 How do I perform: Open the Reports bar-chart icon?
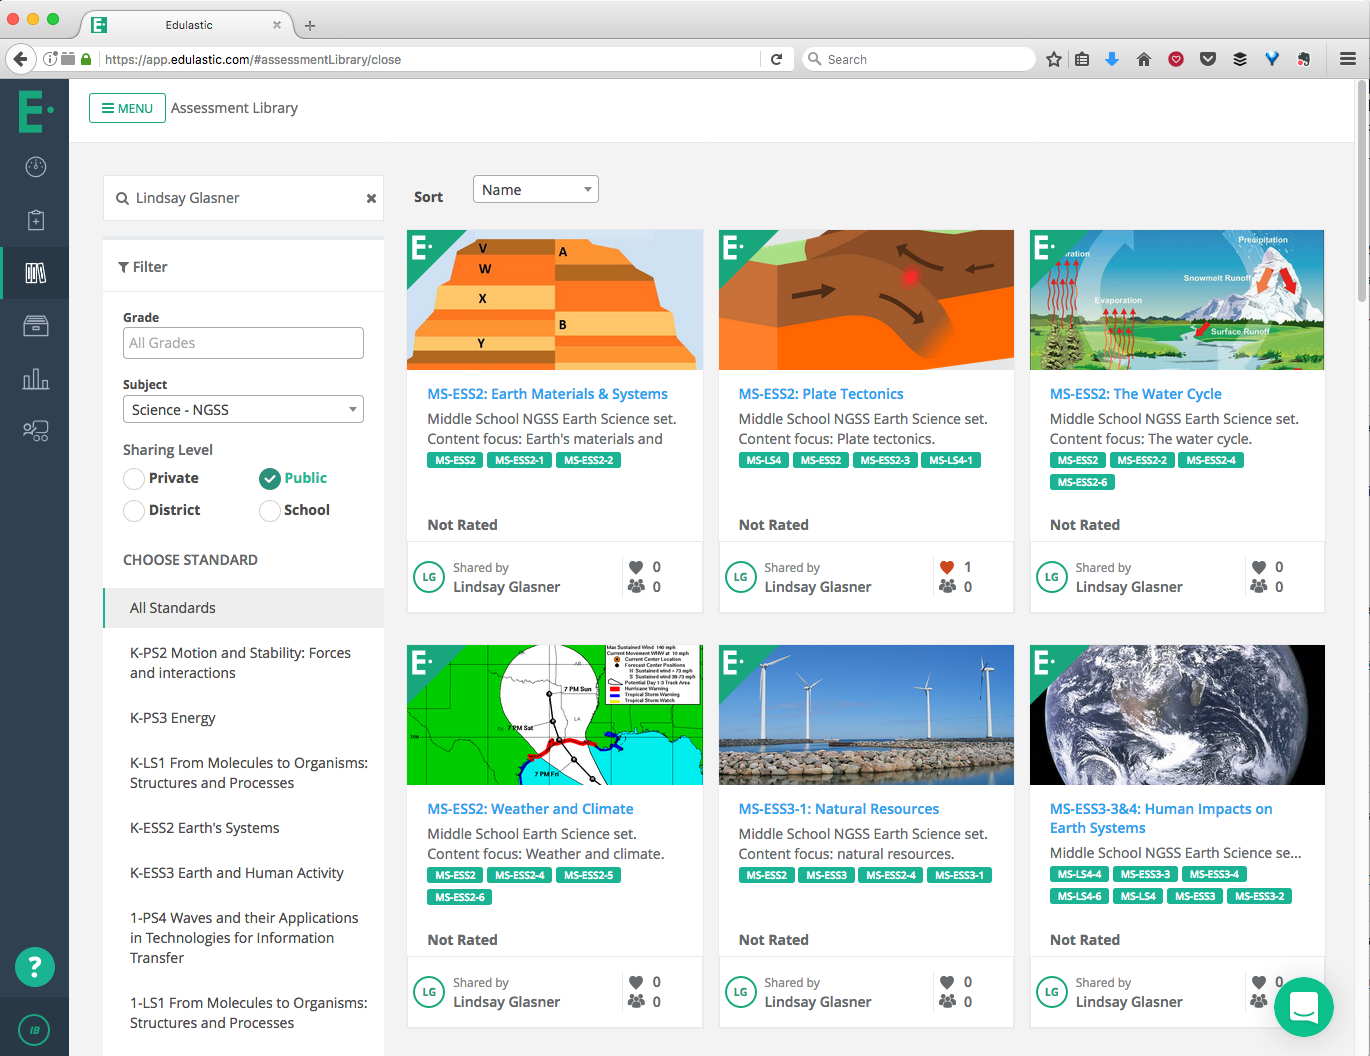coord(35,379)
